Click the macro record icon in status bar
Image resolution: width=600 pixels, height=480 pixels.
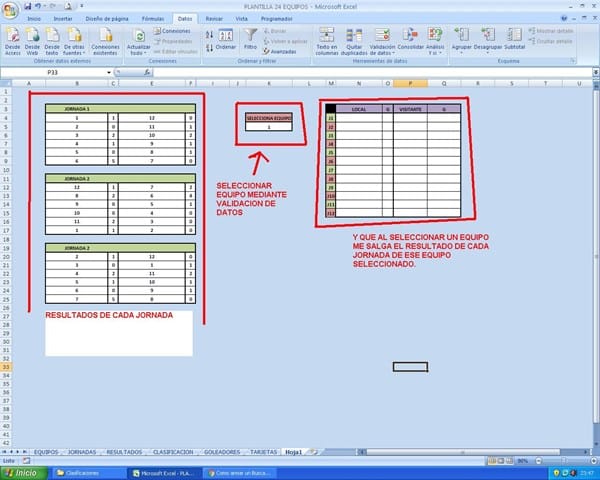click(26, 461)
